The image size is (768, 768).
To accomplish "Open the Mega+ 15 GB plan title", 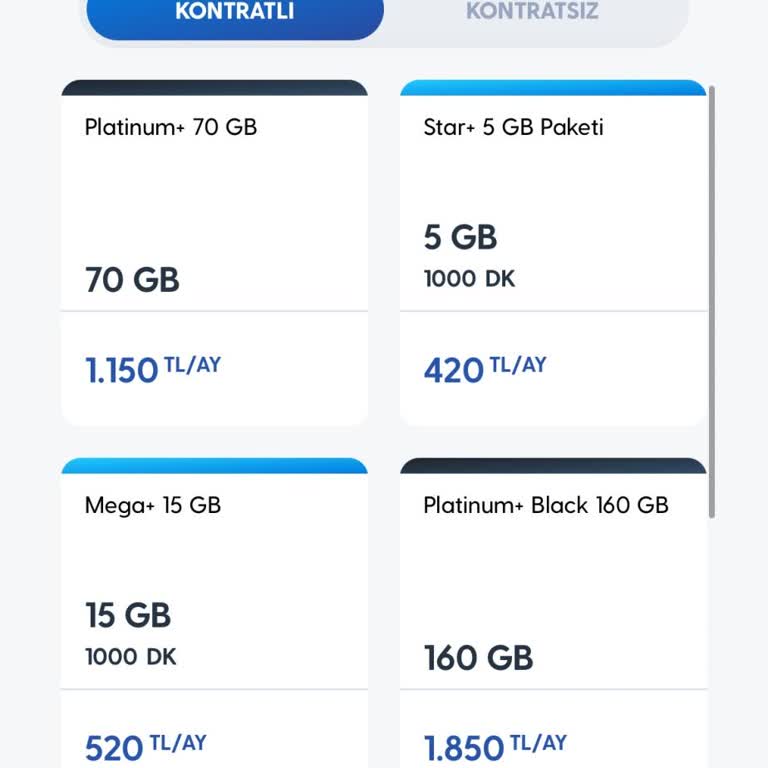I will point(153,505).
